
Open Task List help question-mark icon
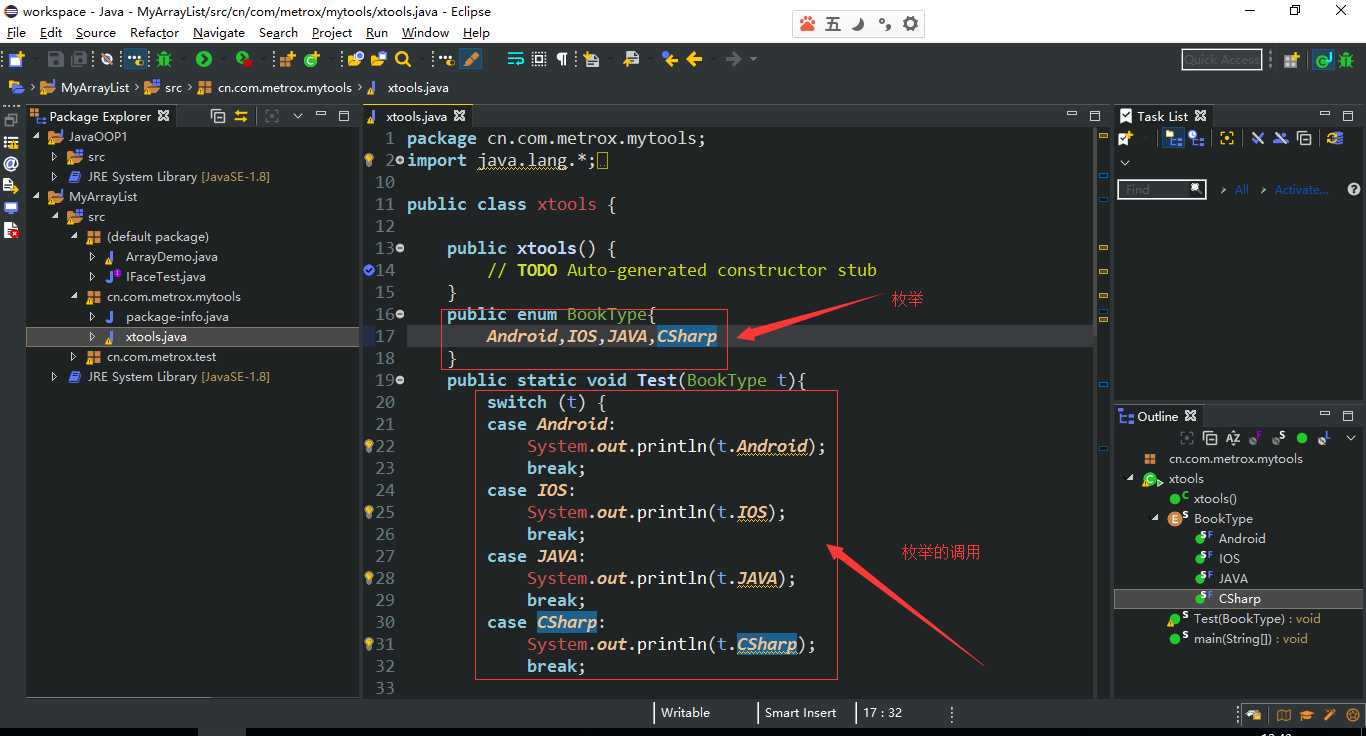click(x=1353, y=189)
